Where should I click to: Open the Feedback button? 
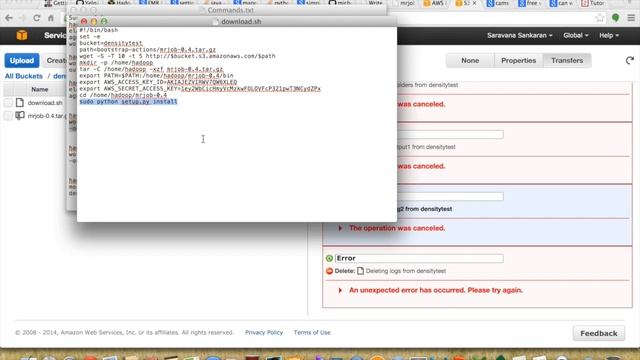(598, 333)
